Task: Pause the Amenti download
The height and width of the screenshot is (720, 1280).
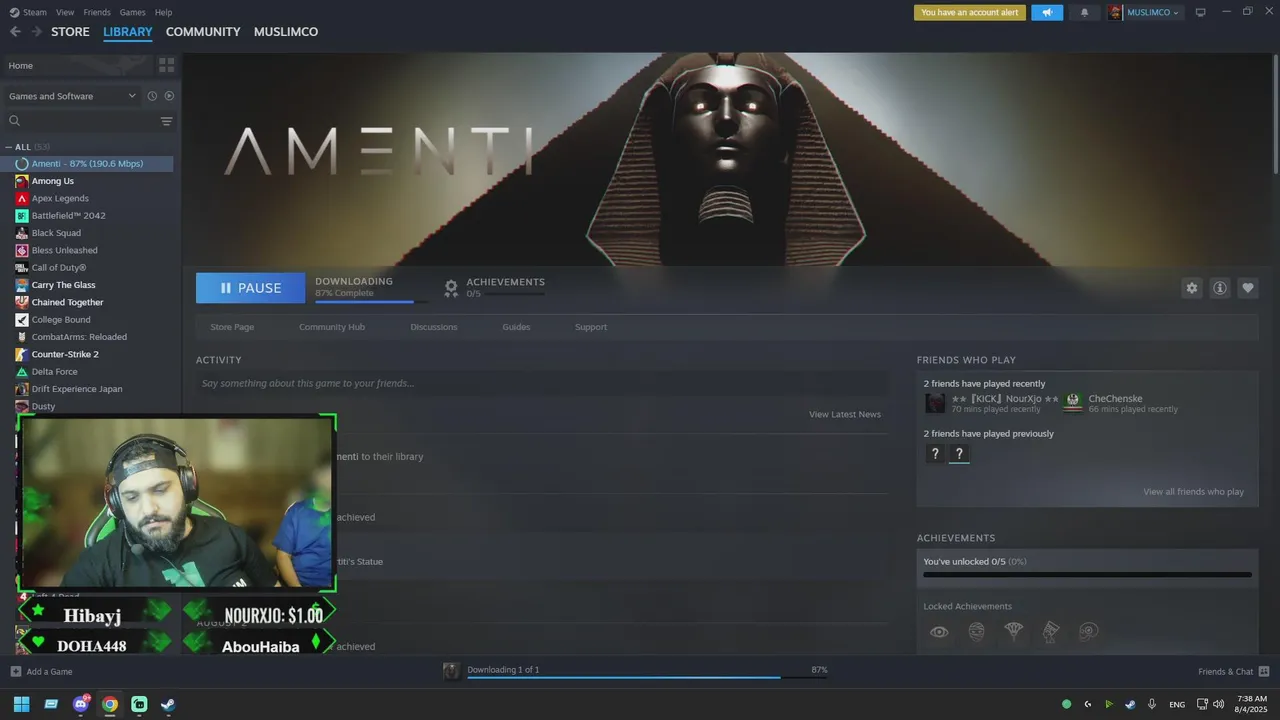Action: pyautogui.click(x=250, y=288)
